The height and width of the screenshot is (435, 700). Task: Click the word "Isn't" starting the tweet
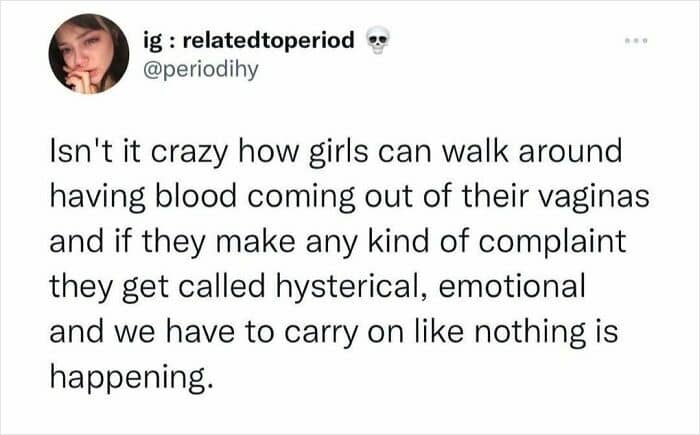point(77,151)
